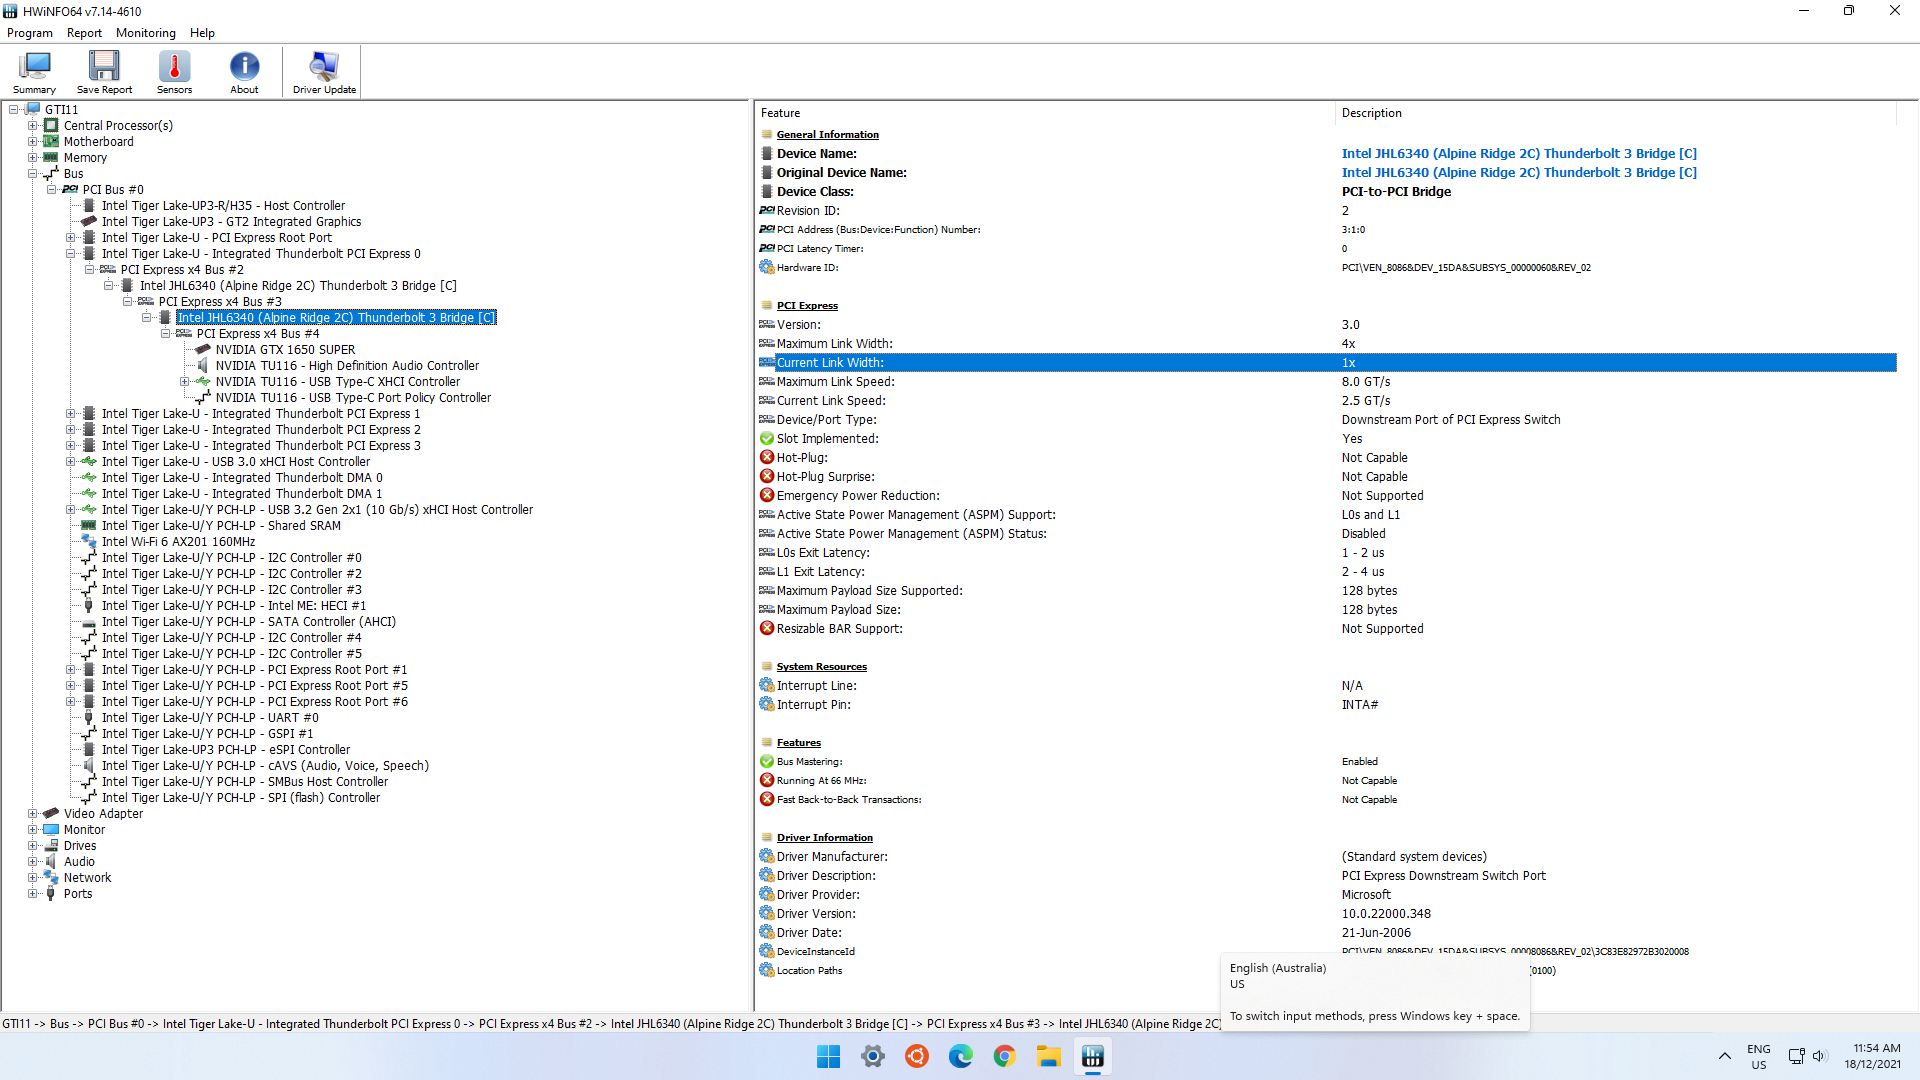Expand the Memory tree node
Viewport: 1920px width, 1080px height.
click(32, 158)
